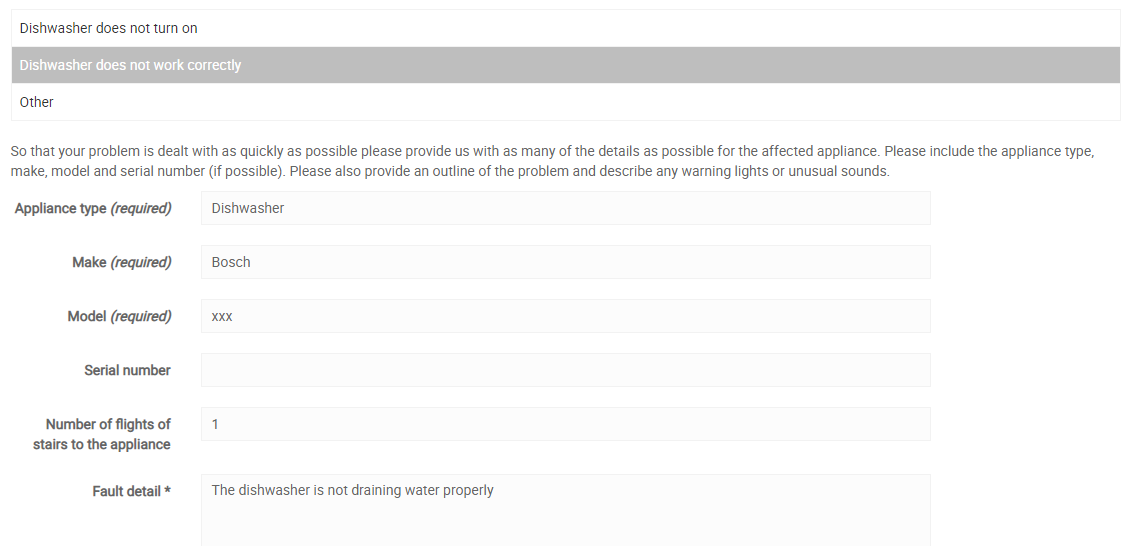Click the "Model" field label
The height and width of the screenshot is (546, 1135).
87,316
